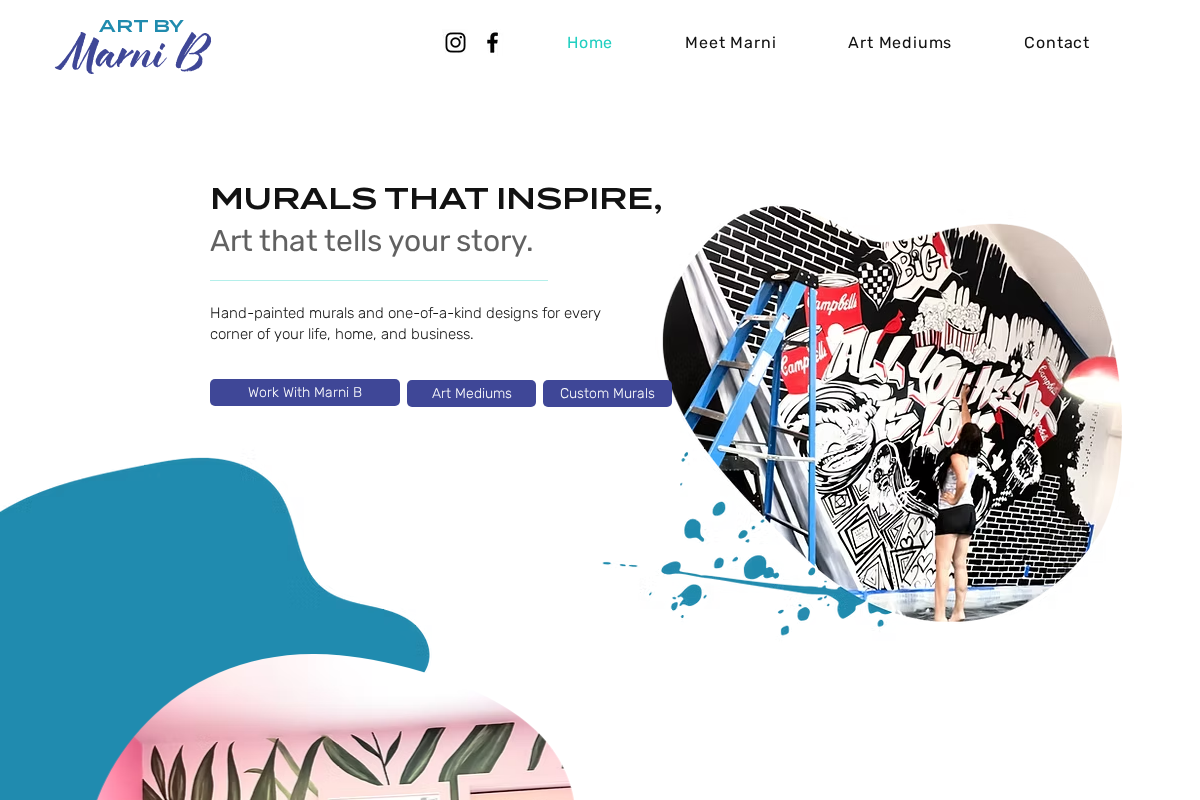Screen dimensions: 1200x800
Task: Open the Meet Marni page
Action: [730, 42]
